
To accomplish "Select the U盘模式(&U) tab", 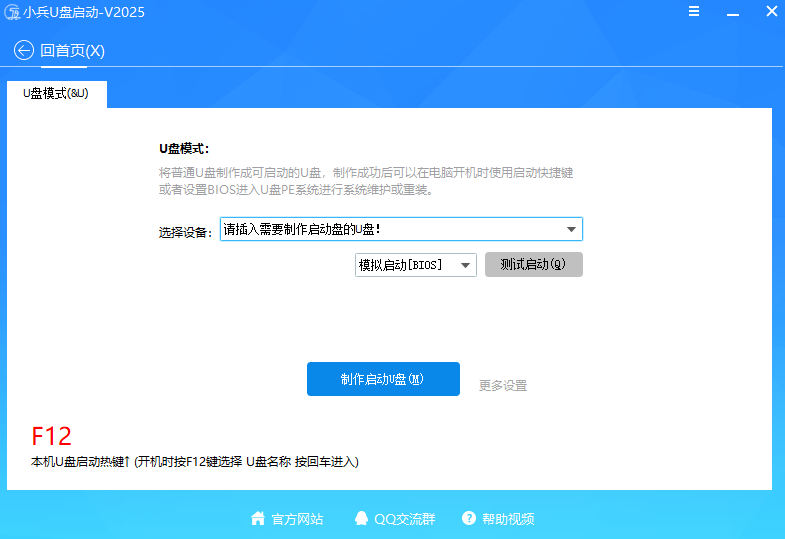I will (x=57, y=94).
